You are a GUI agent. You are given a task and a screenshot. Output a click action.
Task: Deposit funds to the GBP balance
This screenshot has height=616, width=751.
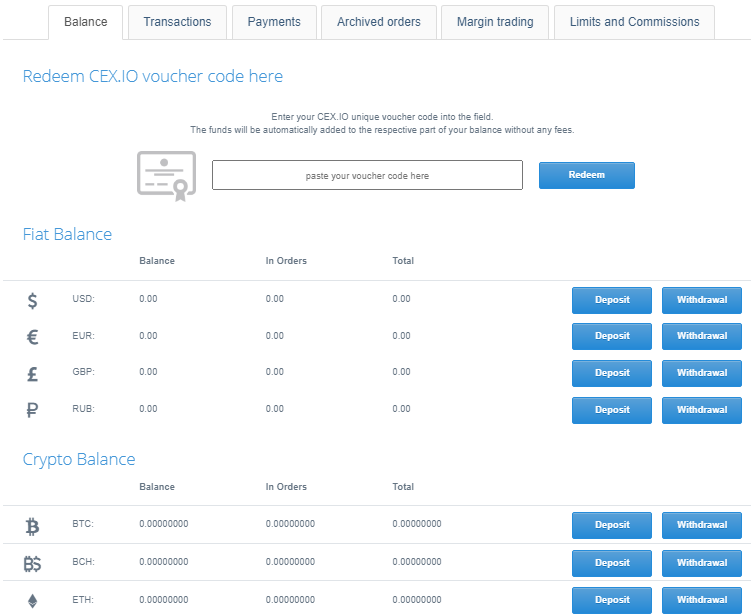(612, 373)
